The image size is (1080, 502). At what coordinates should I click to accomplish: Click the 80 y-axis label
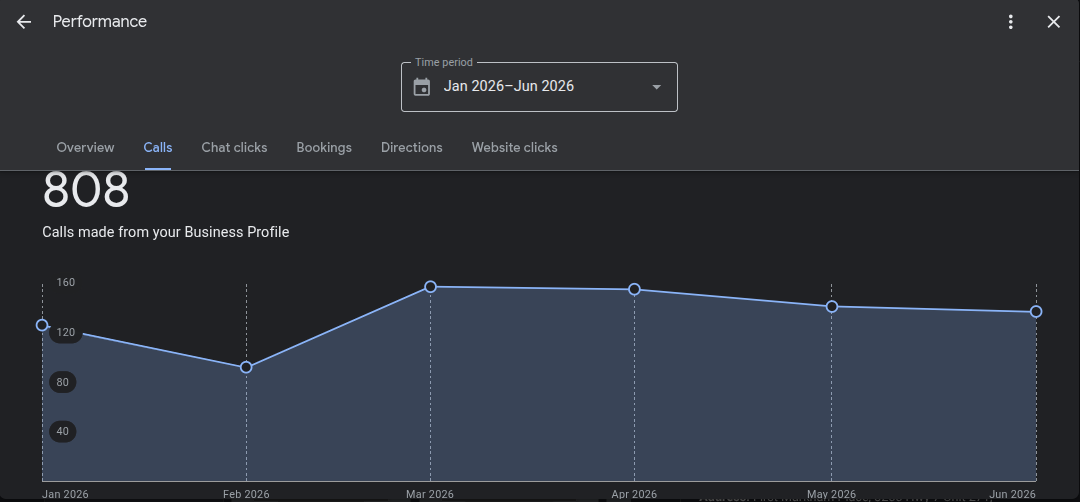[63, 382]
